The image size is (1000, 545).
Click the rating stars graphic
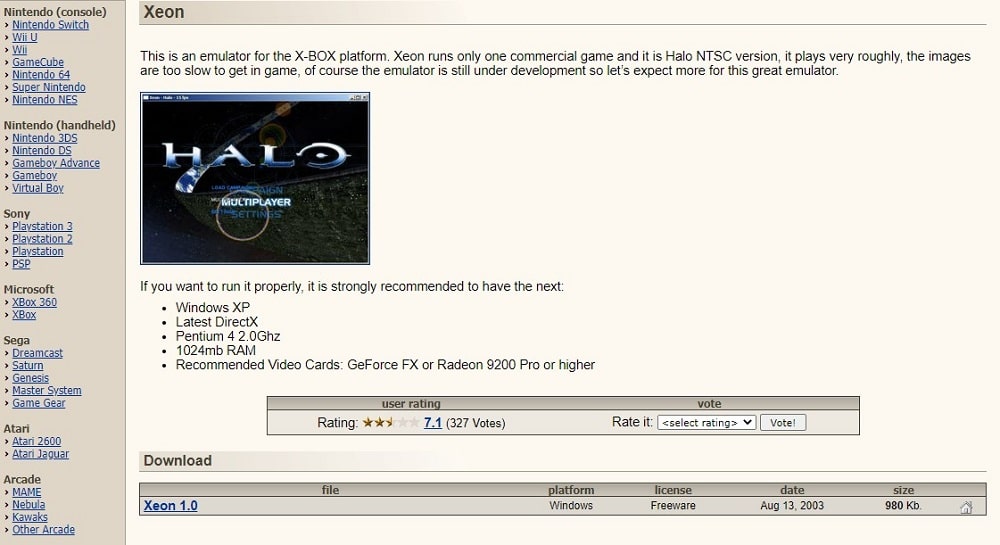point(390,422)
